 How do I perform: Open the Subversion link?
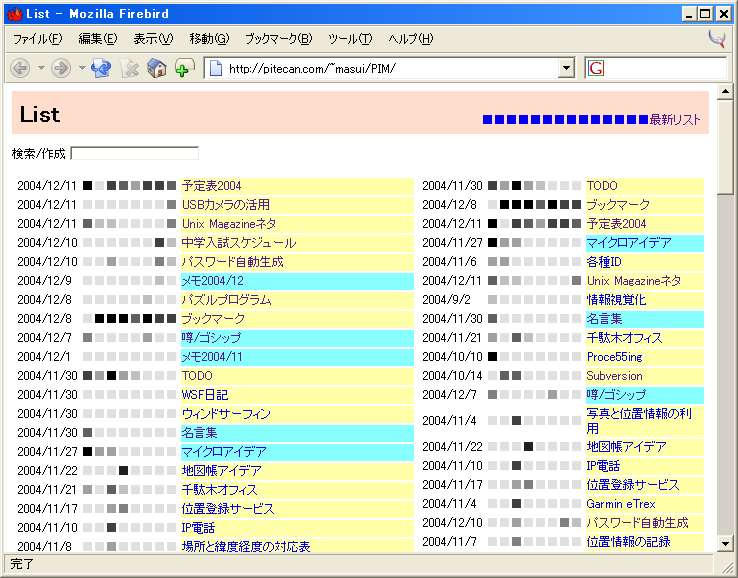(614, 376)
